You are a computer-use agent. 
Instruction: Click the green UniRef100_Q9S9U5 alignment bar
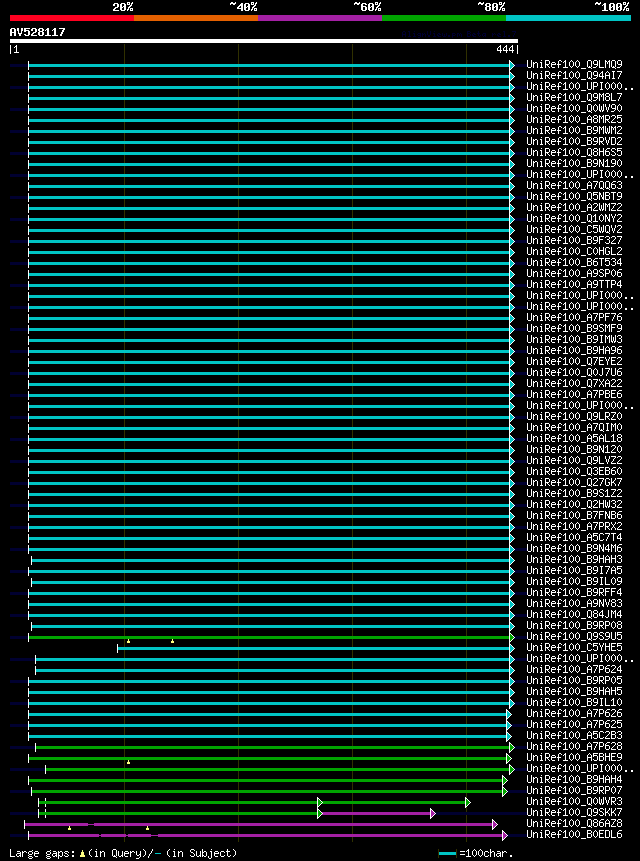coord(269,637)
